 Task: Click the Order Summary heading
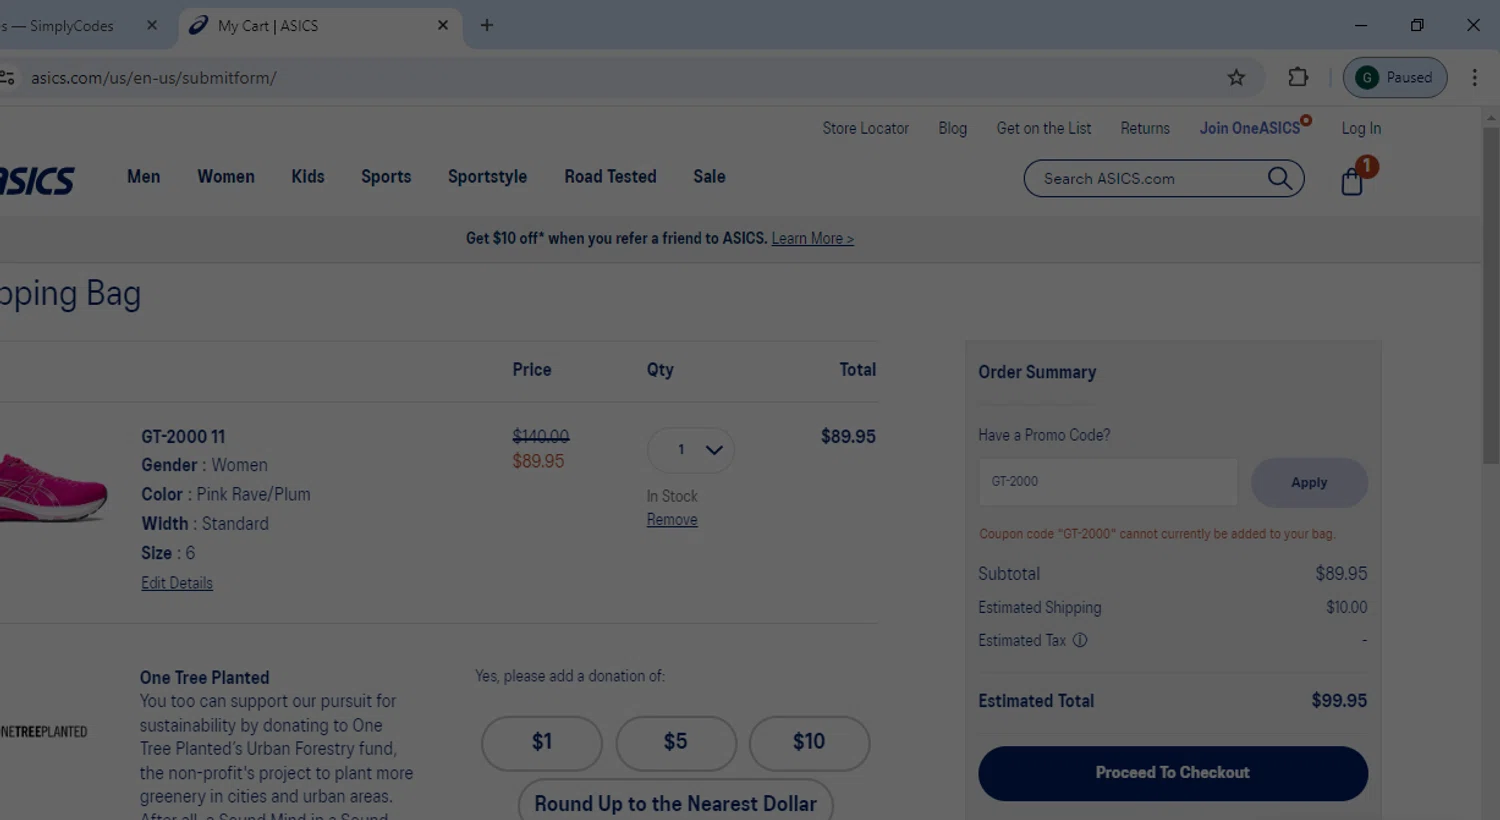tap(1037, 372)
